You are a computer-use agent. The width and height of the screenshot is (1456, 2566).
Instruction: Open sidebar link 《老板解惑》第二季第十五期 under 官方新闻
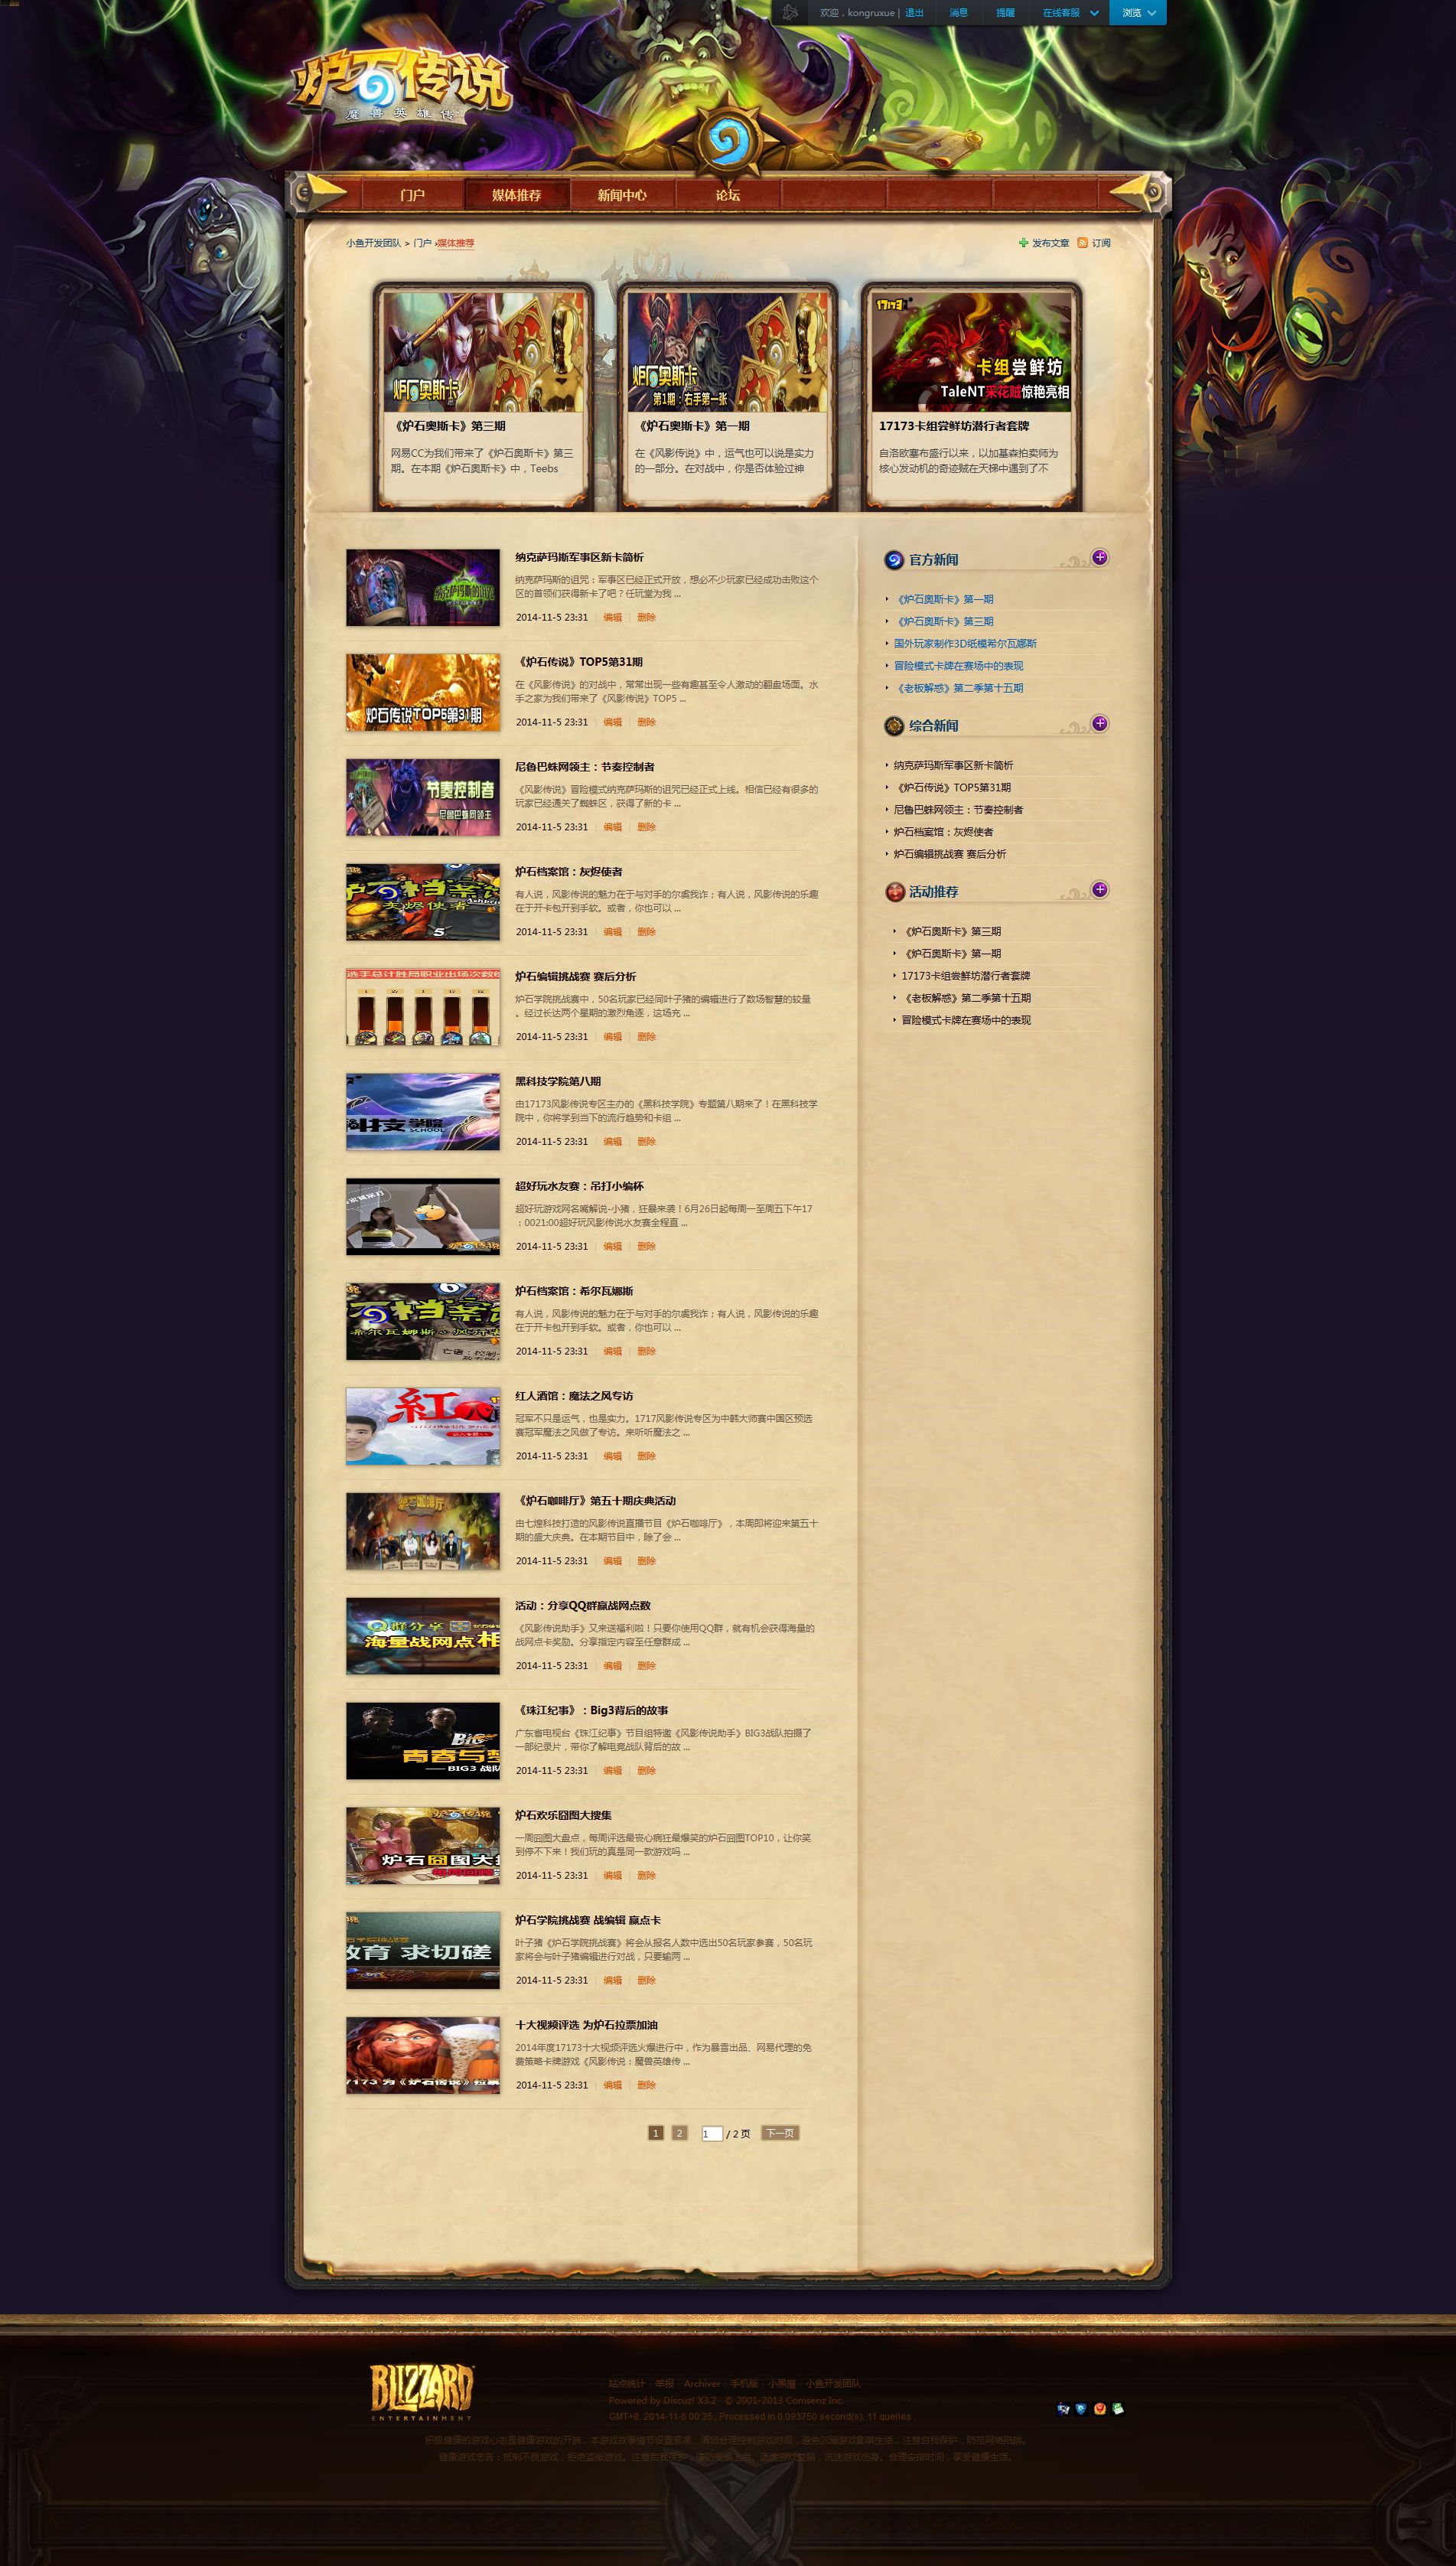coord(958,688)
